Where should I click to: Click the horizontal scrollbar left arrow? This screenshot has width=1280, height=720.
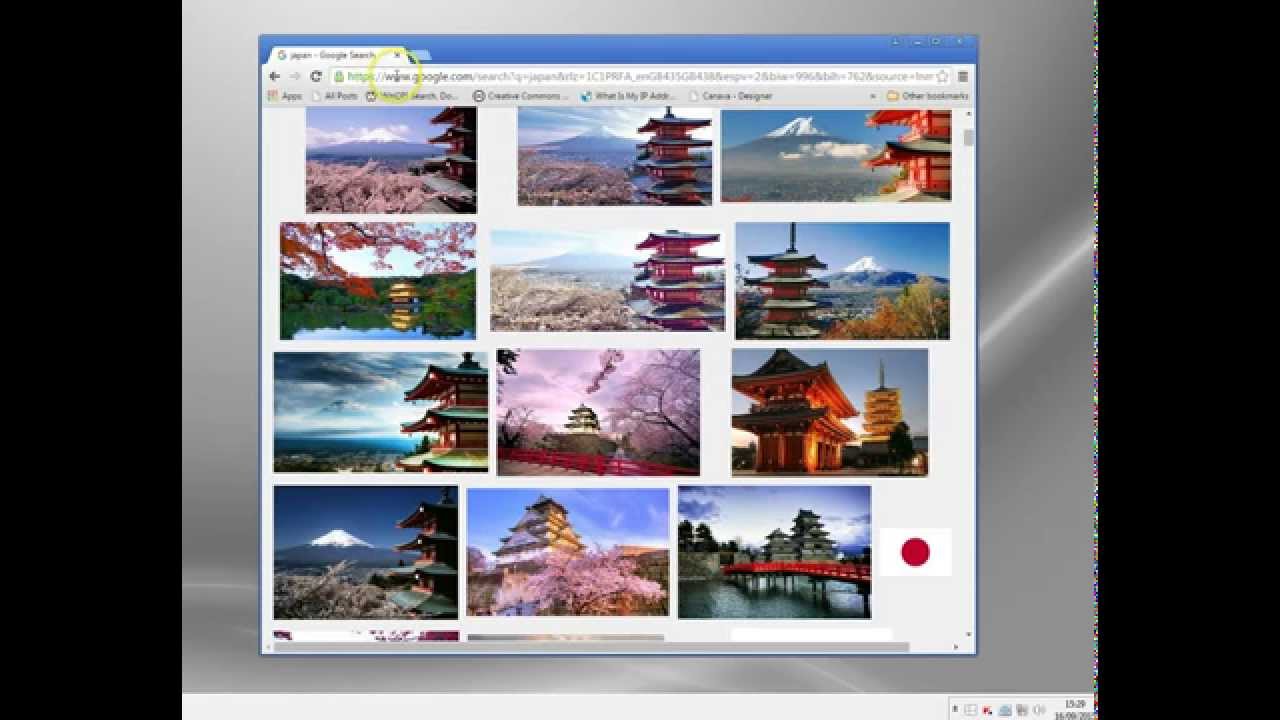[x=266, y=646]
